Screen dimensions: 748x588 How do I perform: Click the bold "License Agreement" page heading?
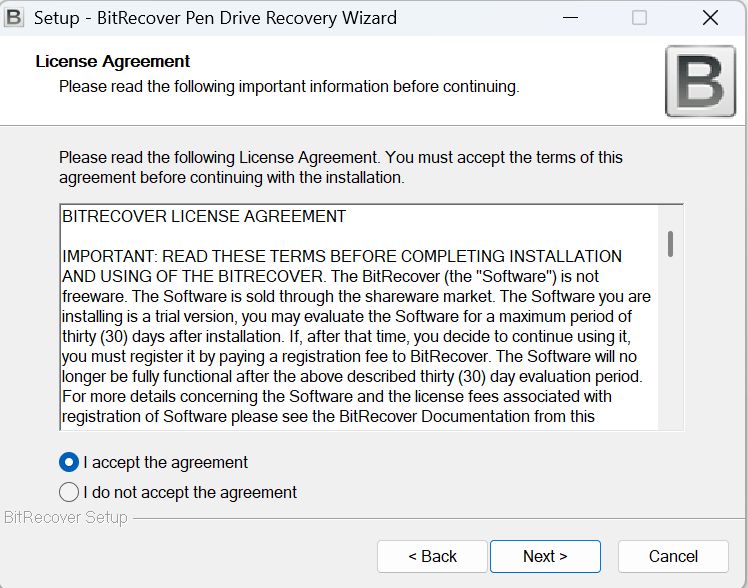tap(113, 61)
